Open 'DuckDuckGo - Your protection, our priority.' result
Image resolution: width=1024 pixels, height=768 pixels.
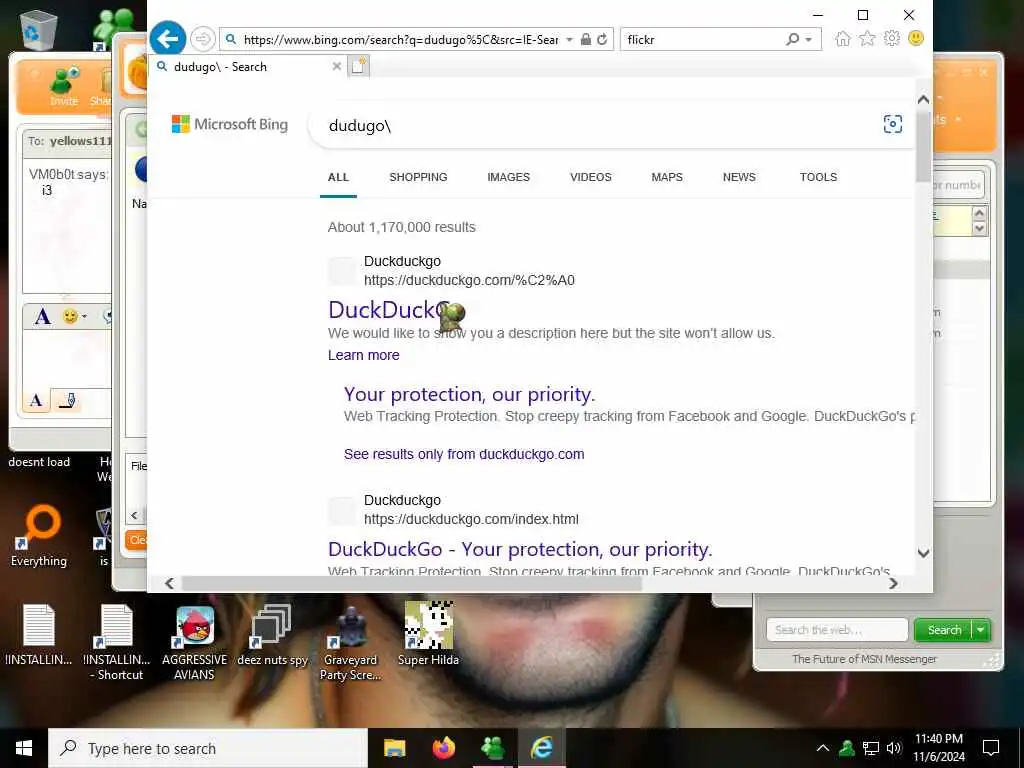pyautogui.click(x=520, y=549)
